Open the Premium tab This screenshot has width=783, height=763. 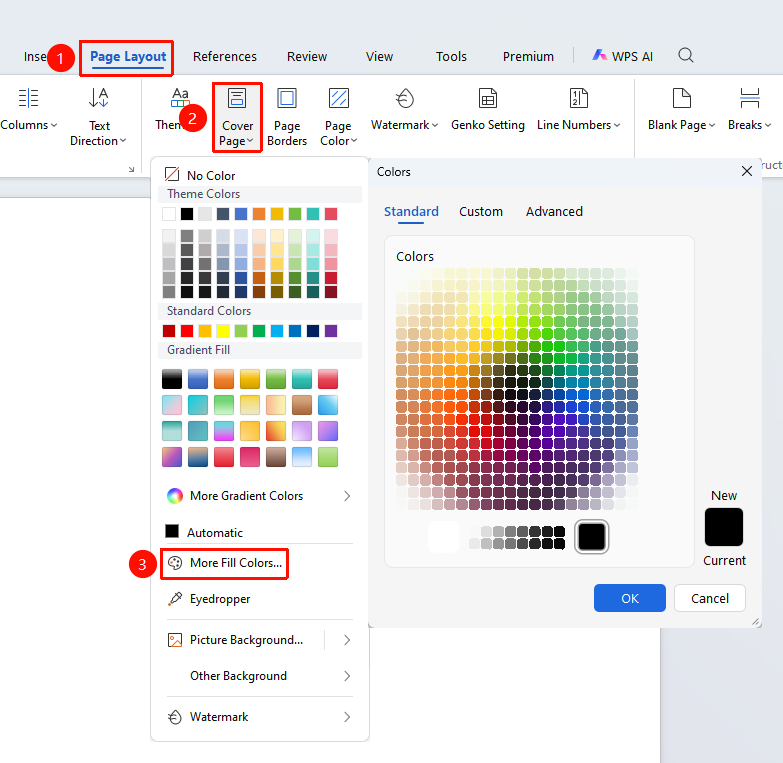[528, 56]
